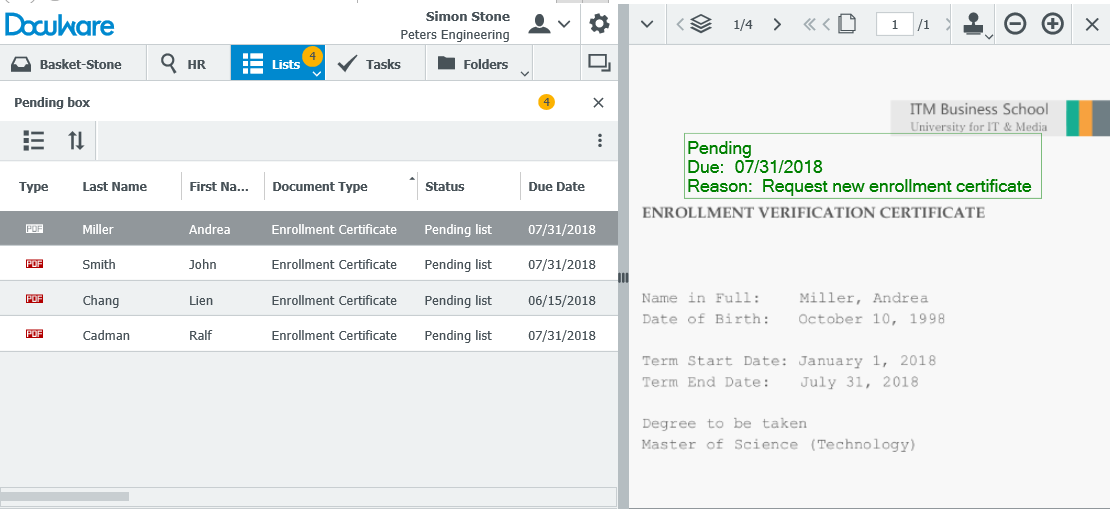1110x509 pixels.
Task: Open the user profile dropdown
Action: click(x=549, y=24)
